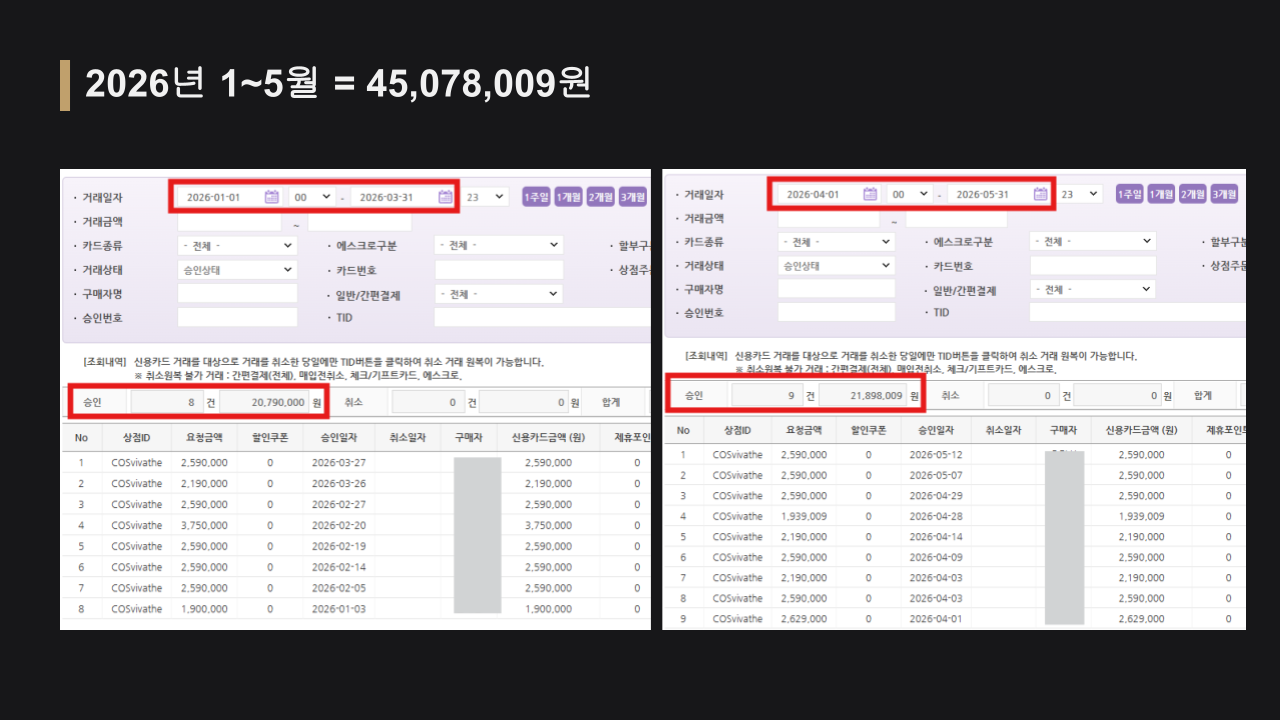Select the 2026-04-29 approval date cell
This screenshot has height=720, width=1280.
pyautogui.click(x=935, y=496)
